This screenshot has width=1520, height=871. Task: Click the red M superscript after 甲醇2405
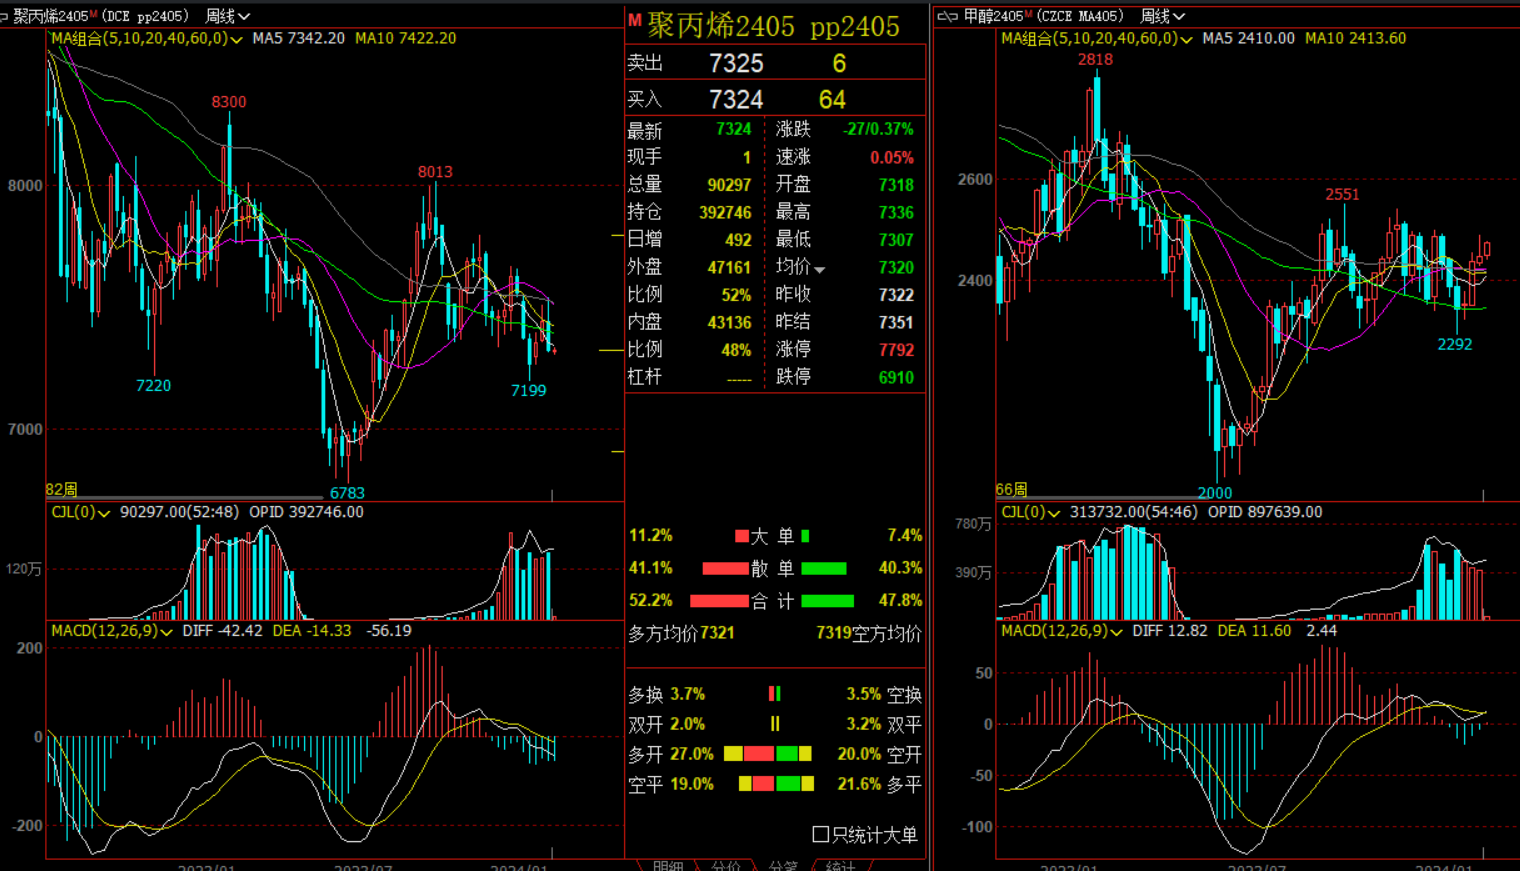pyautogui.click(x=1028, y=13)
